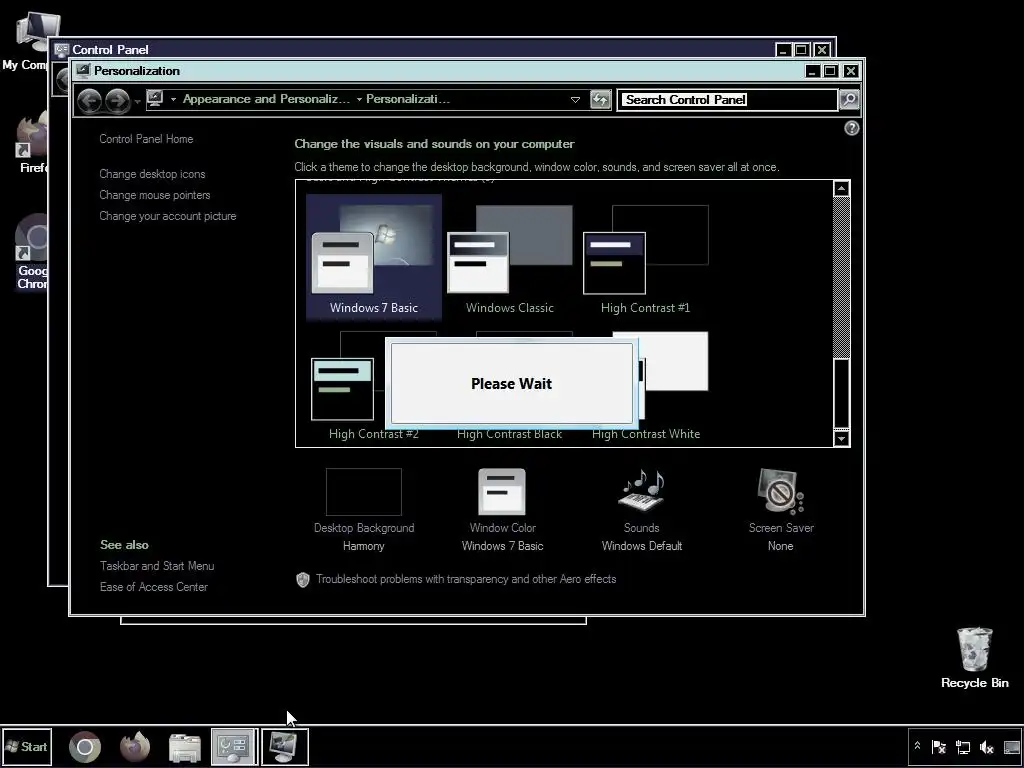The image size is (1024, 768).
Task: Launch Chrome from the taskbar
Action: tap(85, 746)
